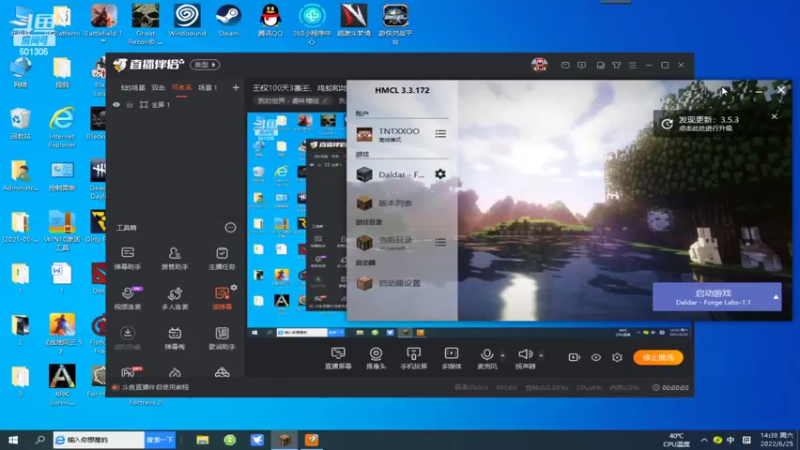The width and height of the screenshot is (800, 450).
Task: Click recording camera icon near stop button
Action: (x=574, y=357)
